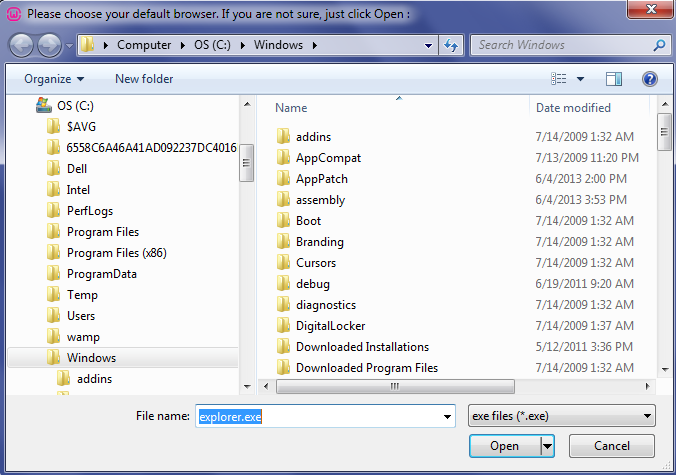This screenshot has height=475, width=676.
Task: Select $AVG folder in navigation tree
Action: coord(81,127)
